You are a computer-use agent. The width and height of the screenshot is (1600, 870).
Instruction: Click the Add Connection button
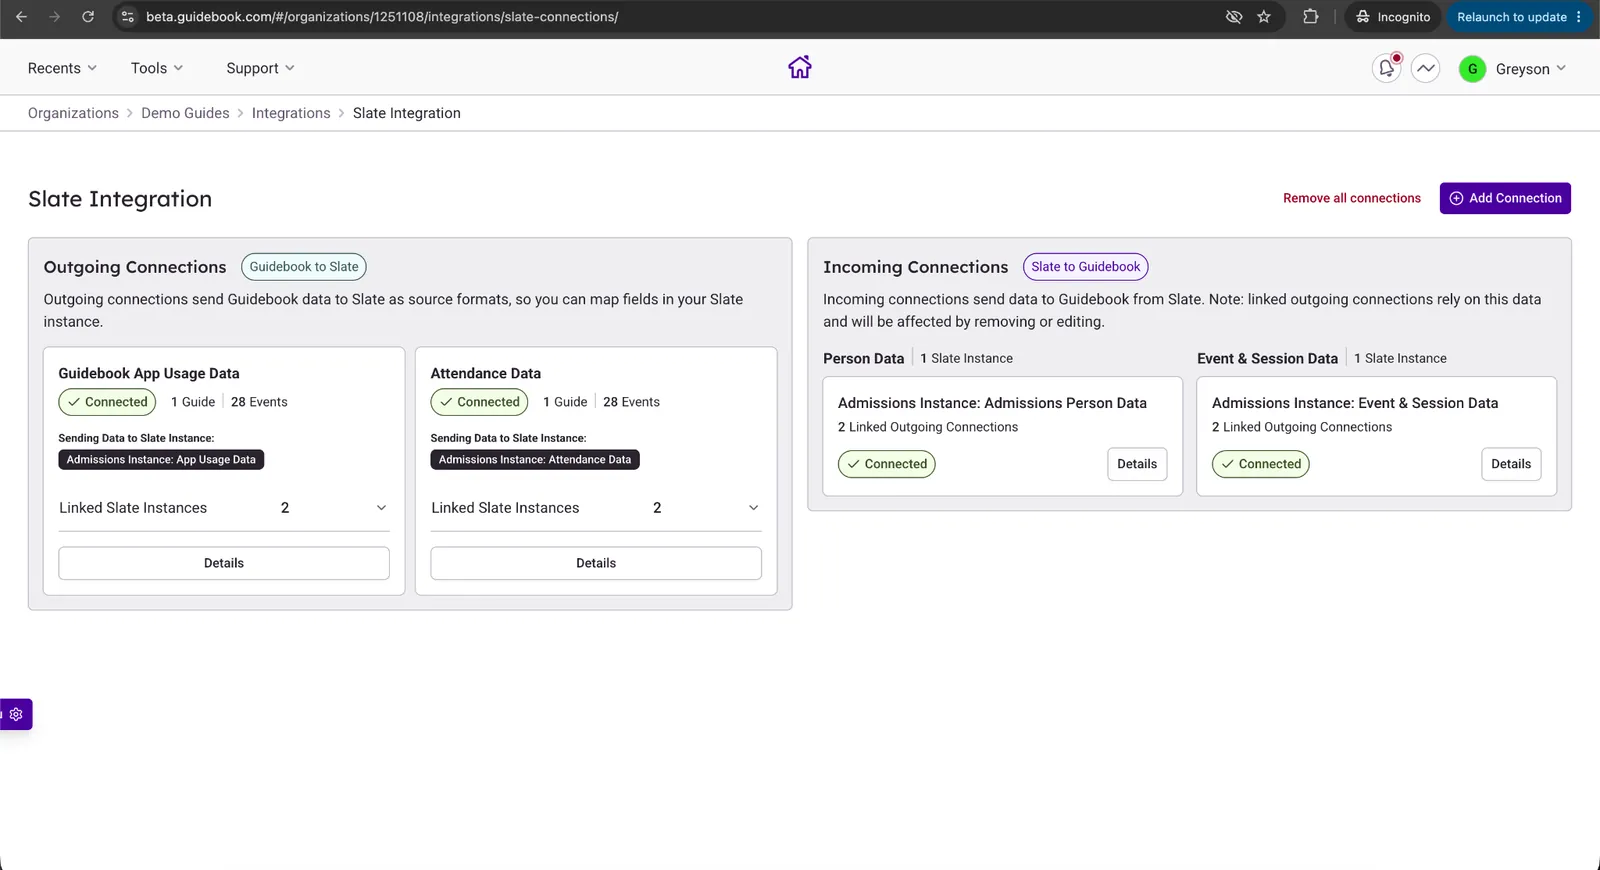coord(1505,198)
